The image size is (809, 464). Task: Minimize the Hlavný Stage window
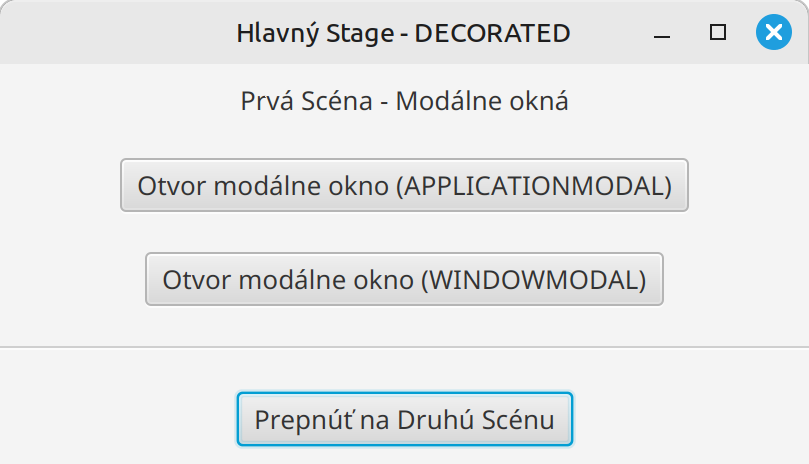point(662,34)
